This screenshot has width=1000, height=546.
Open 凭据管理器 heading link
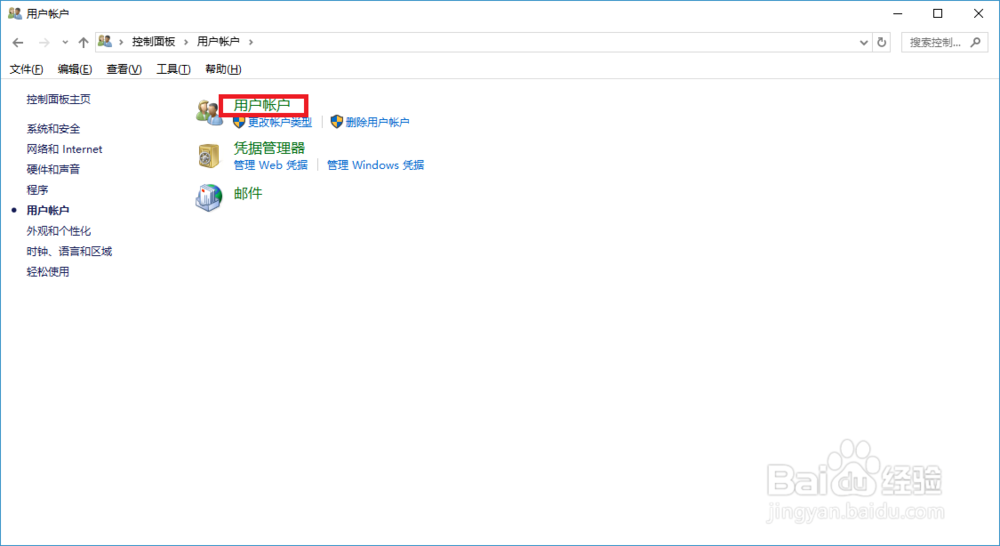pos(269,148)
